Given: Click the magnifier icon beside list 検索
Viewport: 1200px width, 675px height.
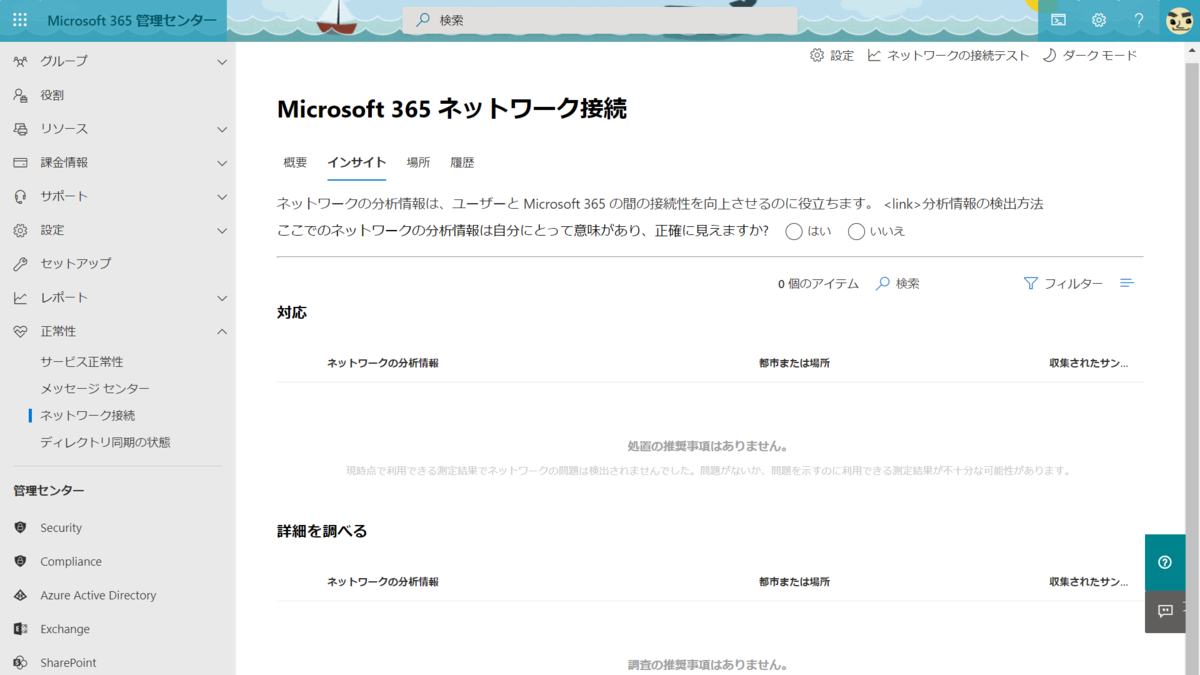Looking at the screenshot, I should tap(883, 284).
